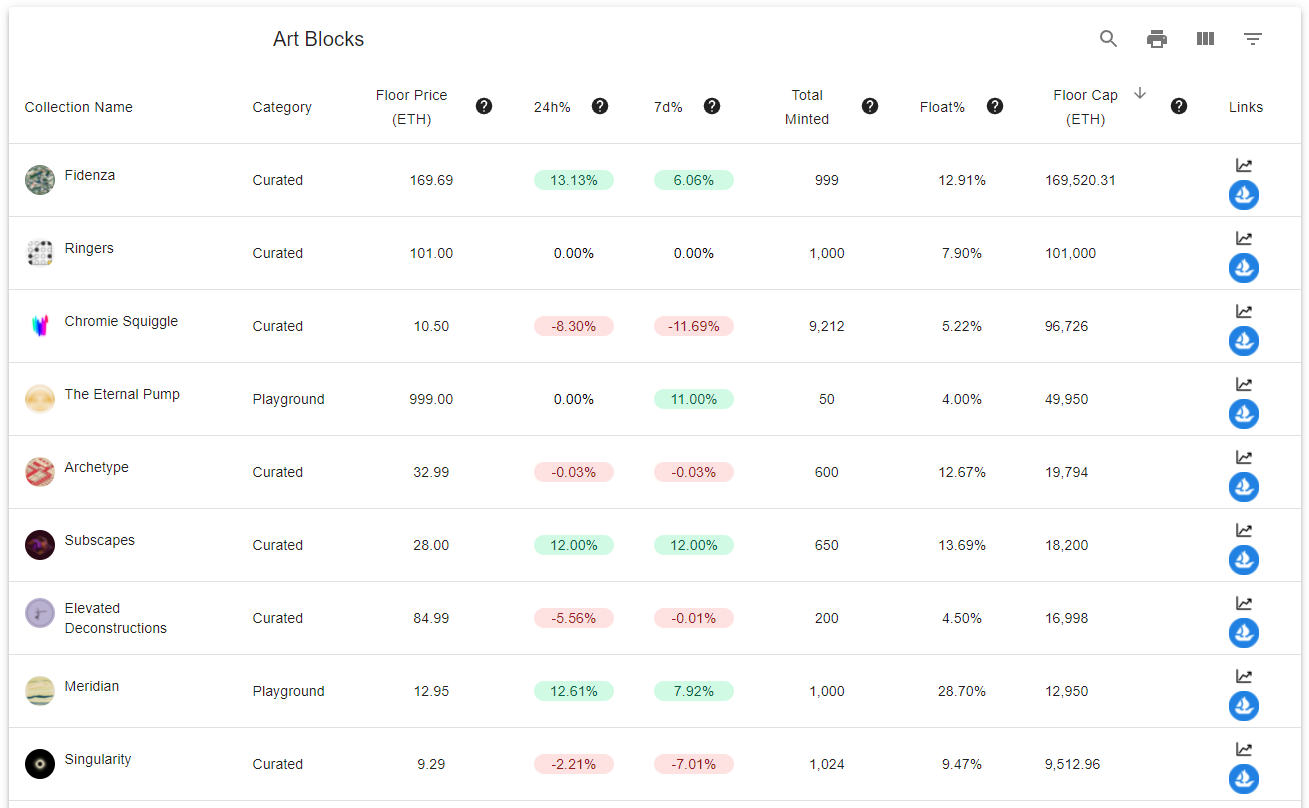Open the Subscapes collection link

point(99,539)
